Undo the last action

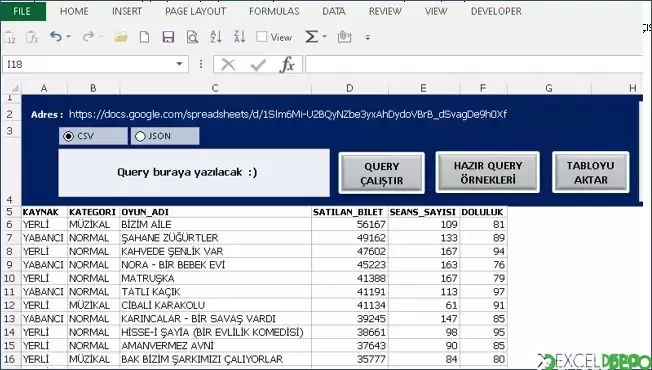[55, 37]
